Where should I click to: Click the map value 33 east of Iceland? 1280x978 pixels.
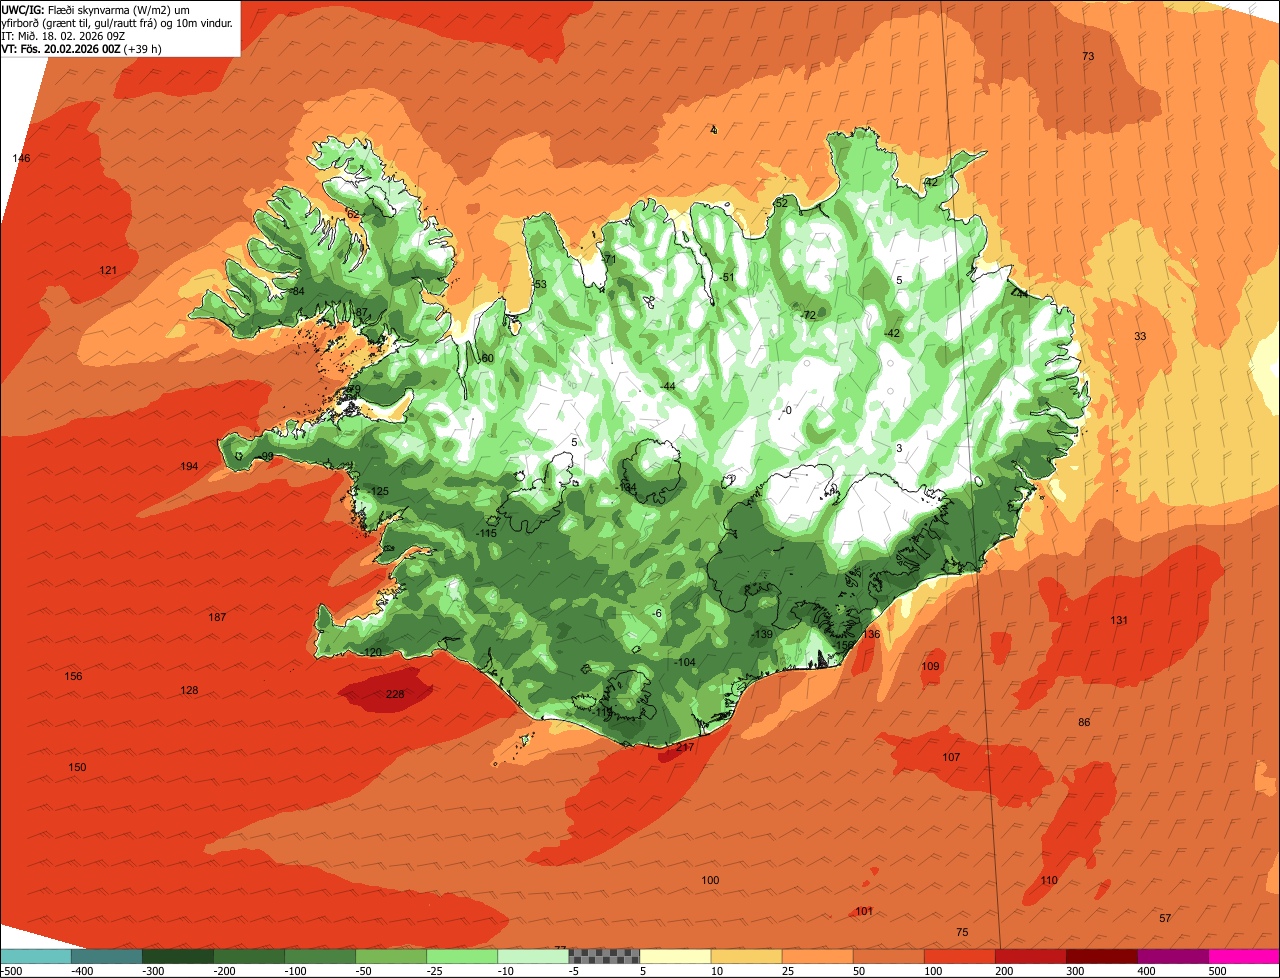[x=1140, y=336]
